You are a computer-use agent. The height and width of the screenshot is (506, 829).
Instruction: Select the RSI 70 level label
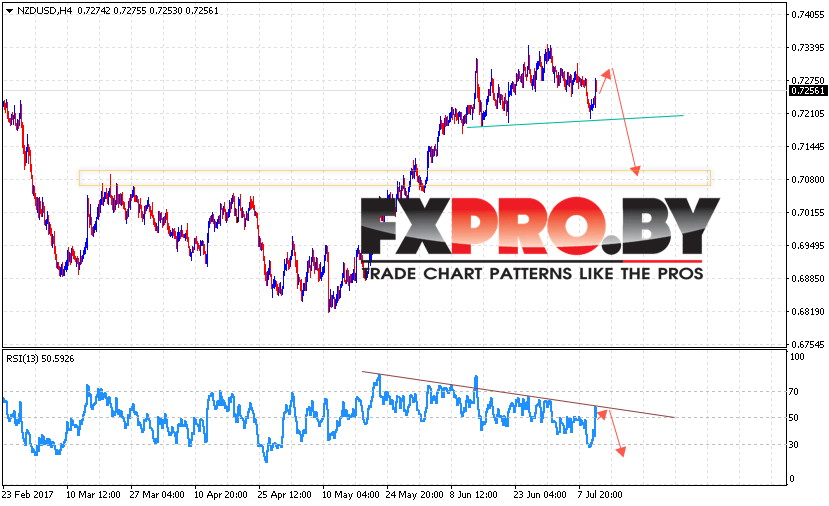794,392
